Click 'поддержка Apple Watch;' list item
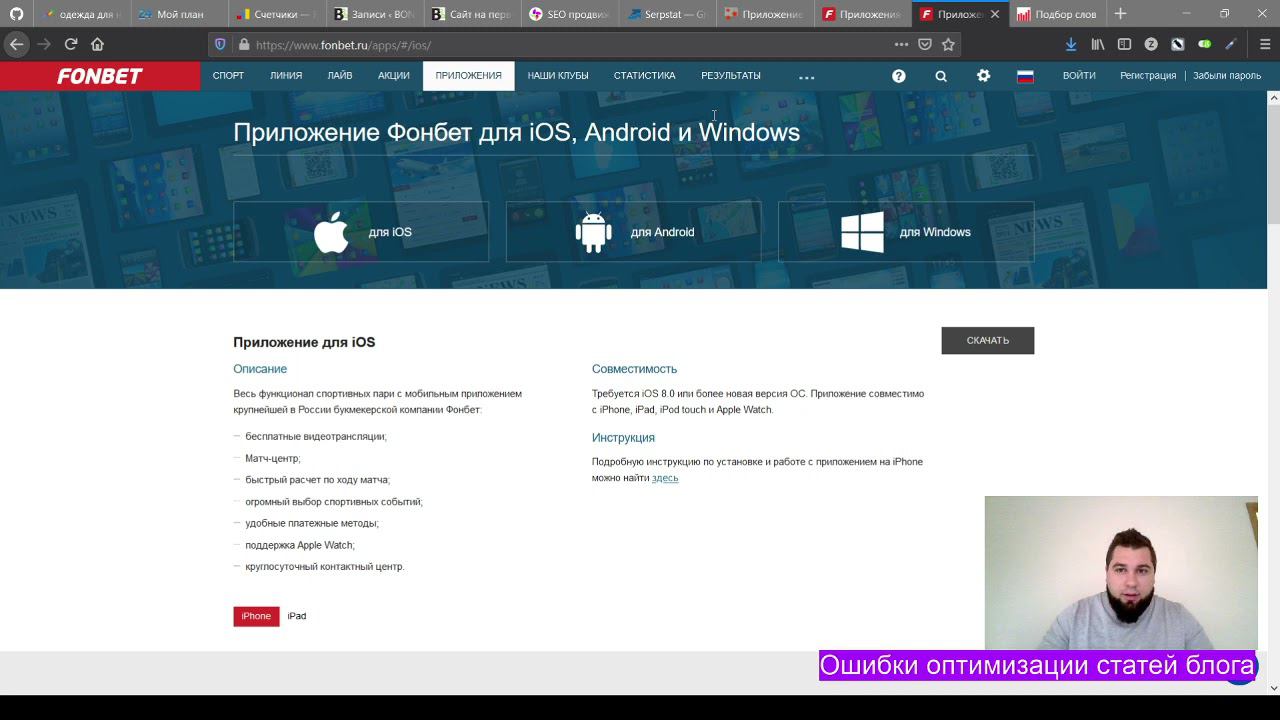This screenshot has height=720, width=1280. pos(300,545)
